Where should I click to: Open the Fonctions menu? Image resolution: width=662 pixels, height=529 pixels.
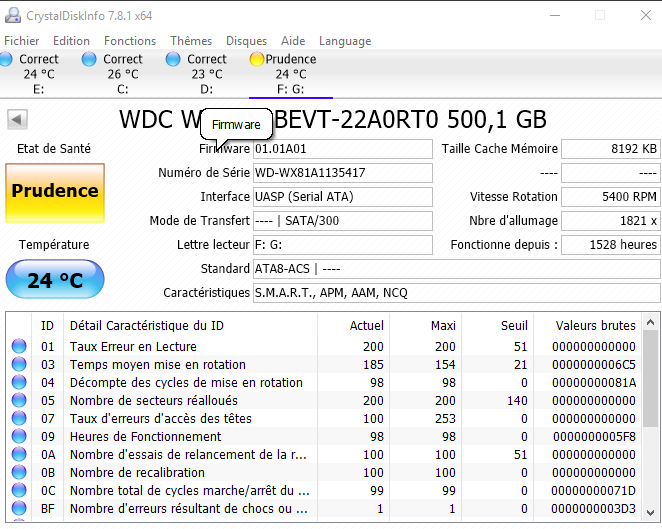[130, 41]
